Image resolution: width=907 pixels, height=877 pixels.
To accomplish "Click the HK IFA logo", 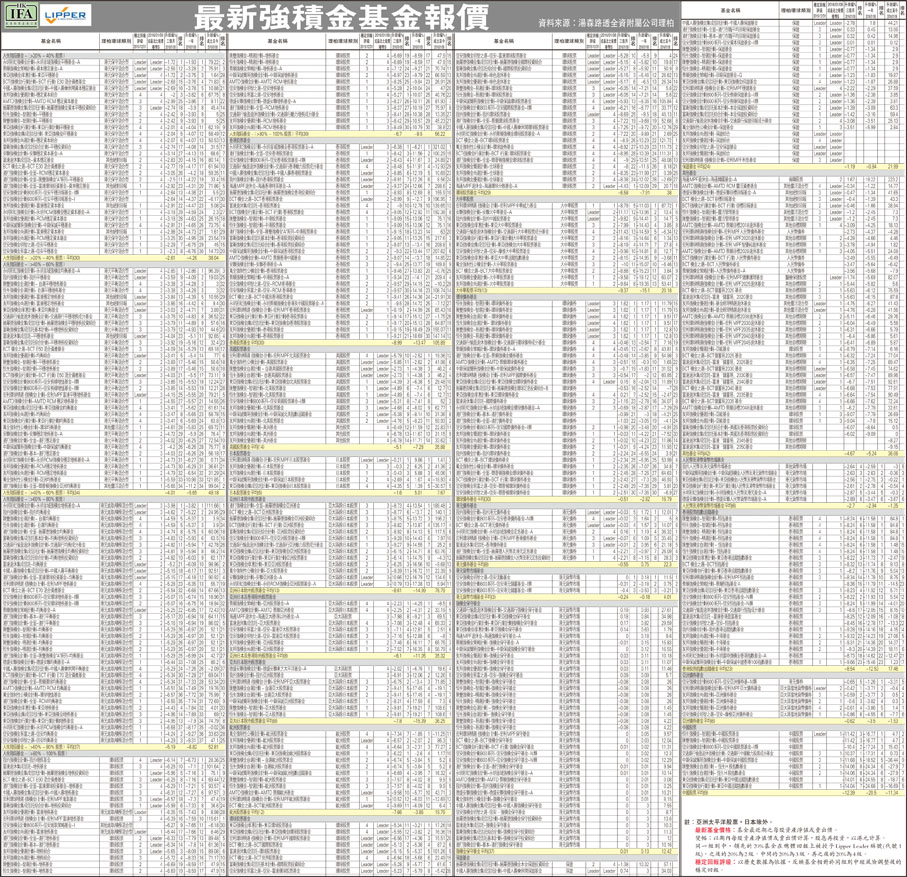I will click(20, 14).
